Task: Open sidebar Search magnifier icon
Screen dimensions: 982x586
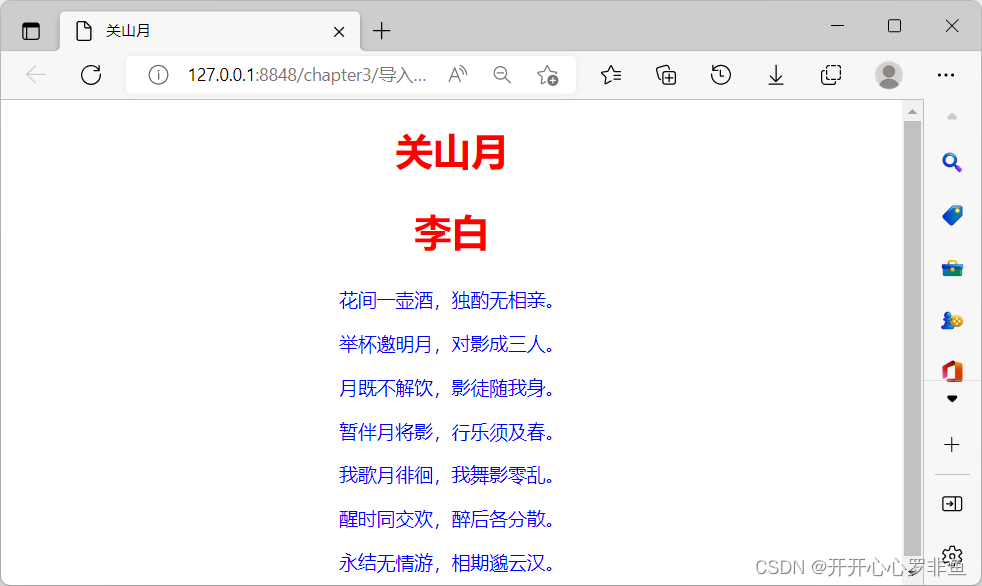Action: tap(952, 163)
